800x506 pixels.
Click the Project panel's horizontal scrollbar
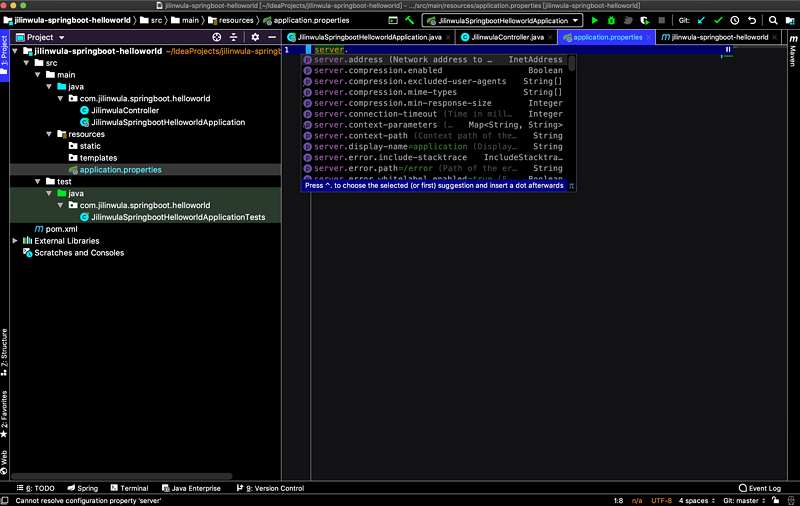coord(121,476)
